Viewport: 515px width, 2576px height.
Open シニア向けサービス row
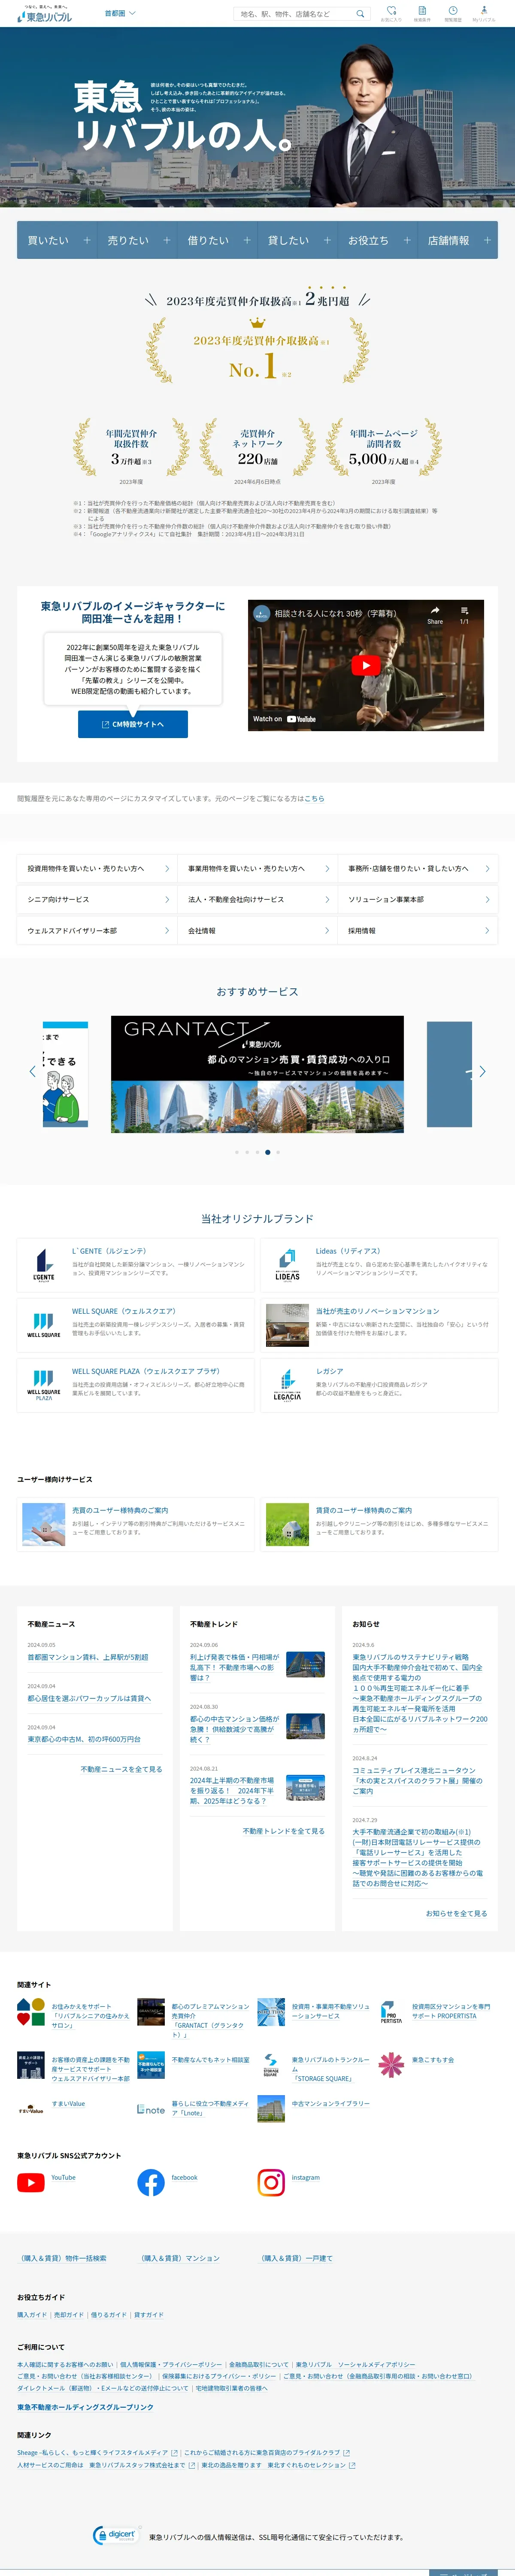(x=97, y=899)
